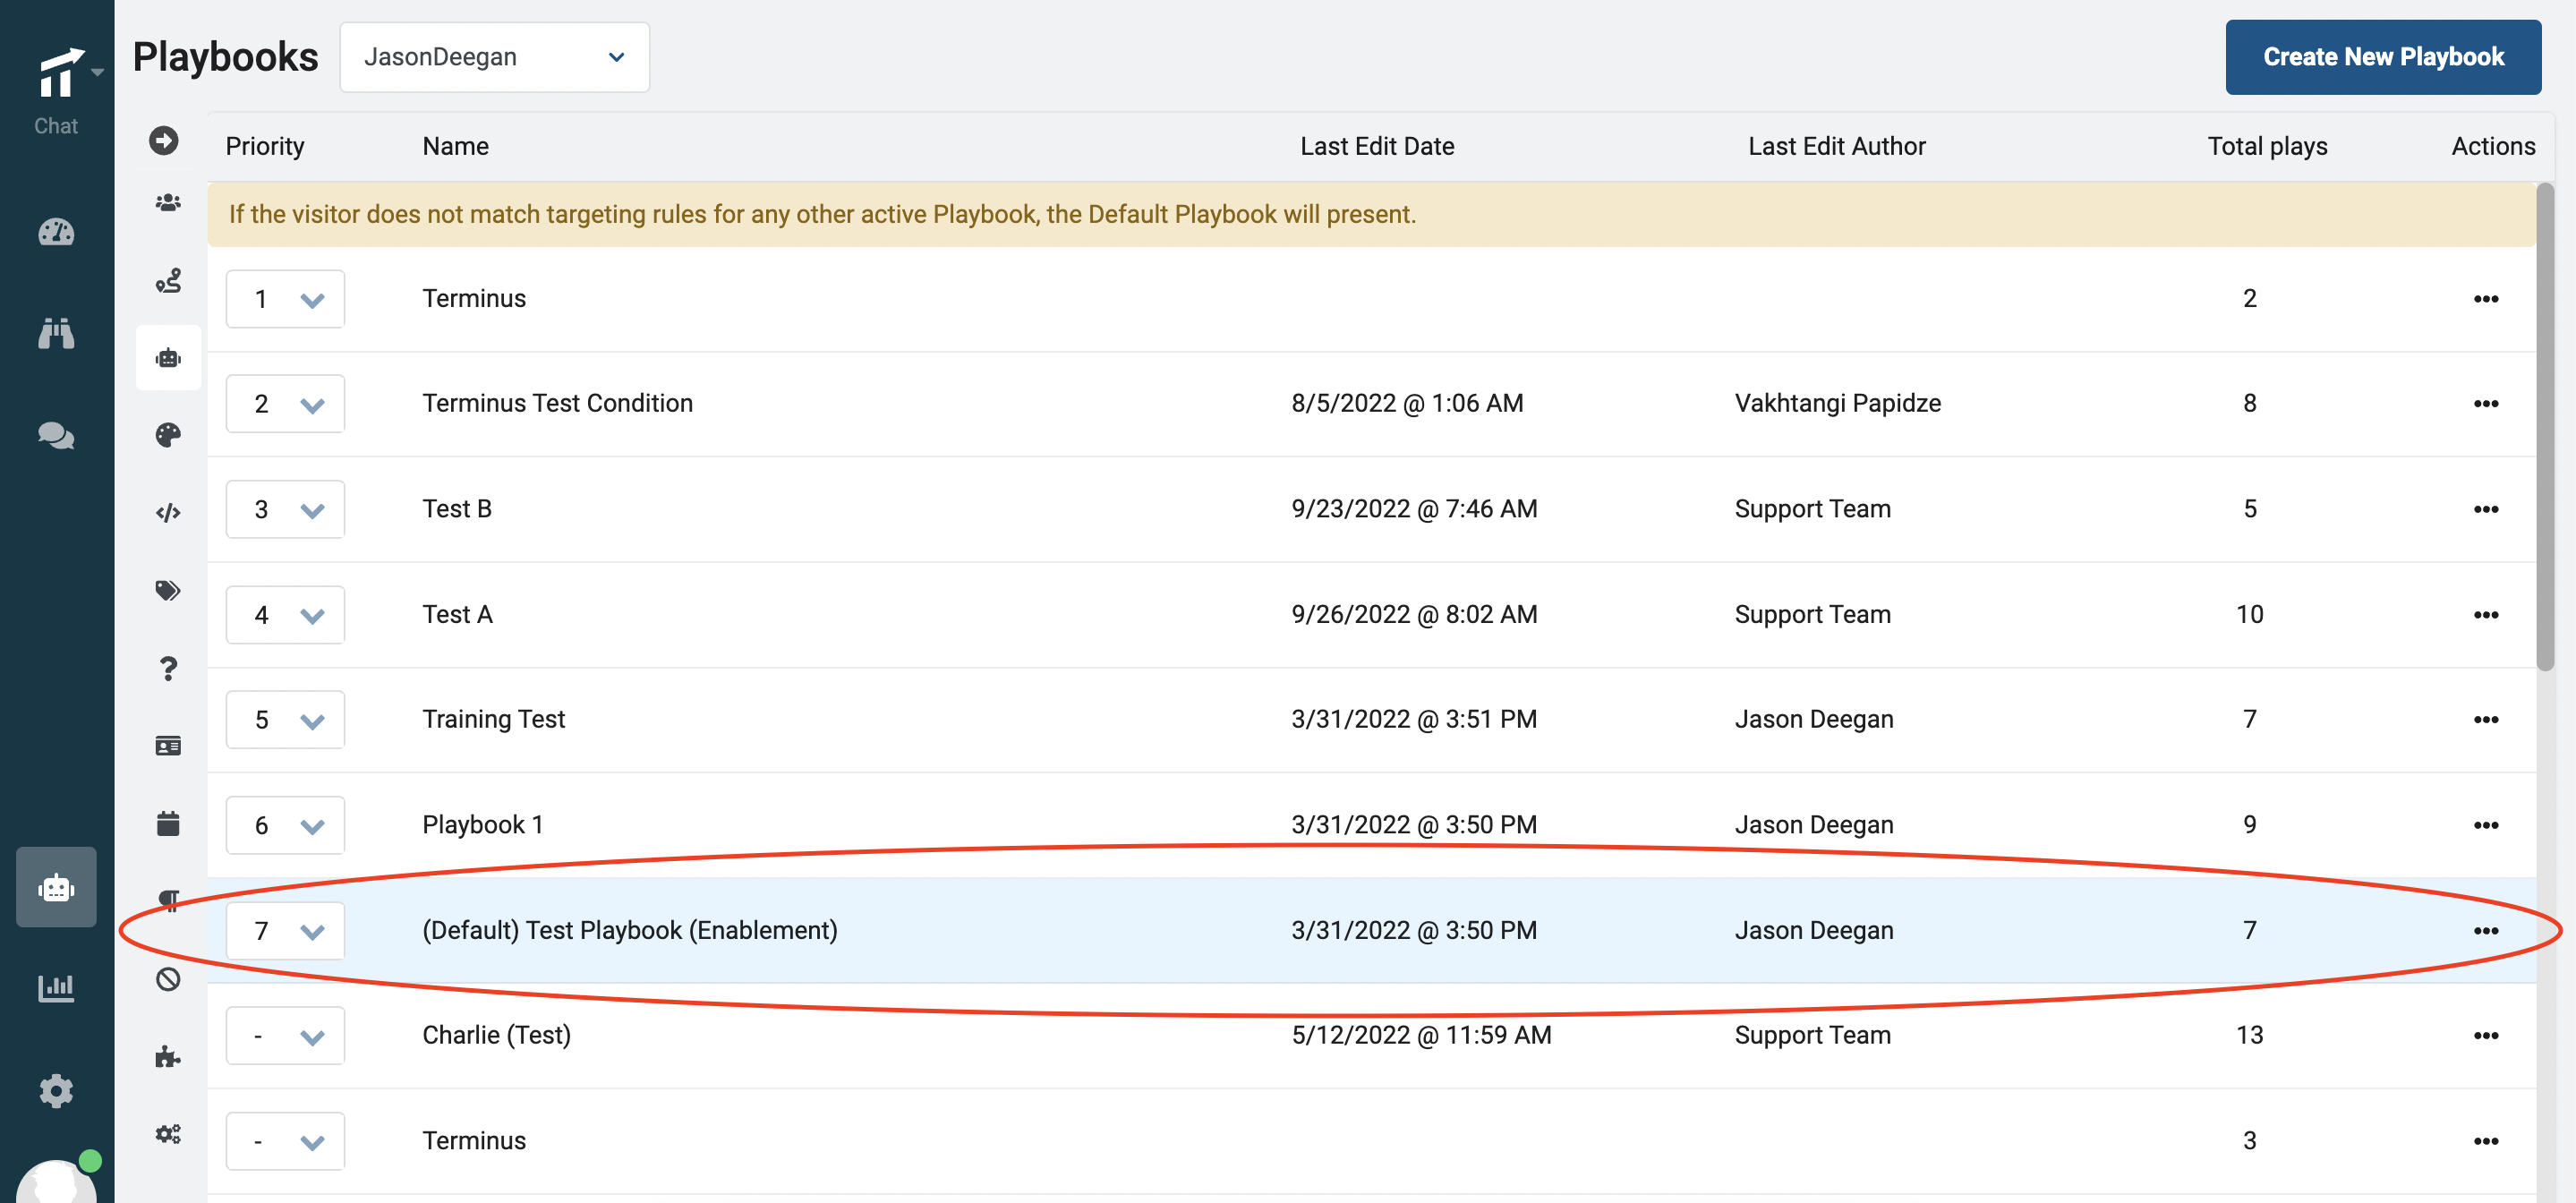This screenshot has height=1203, width=2576.
Task: Open the question mark FAQ icon
Action: (168, 668)
